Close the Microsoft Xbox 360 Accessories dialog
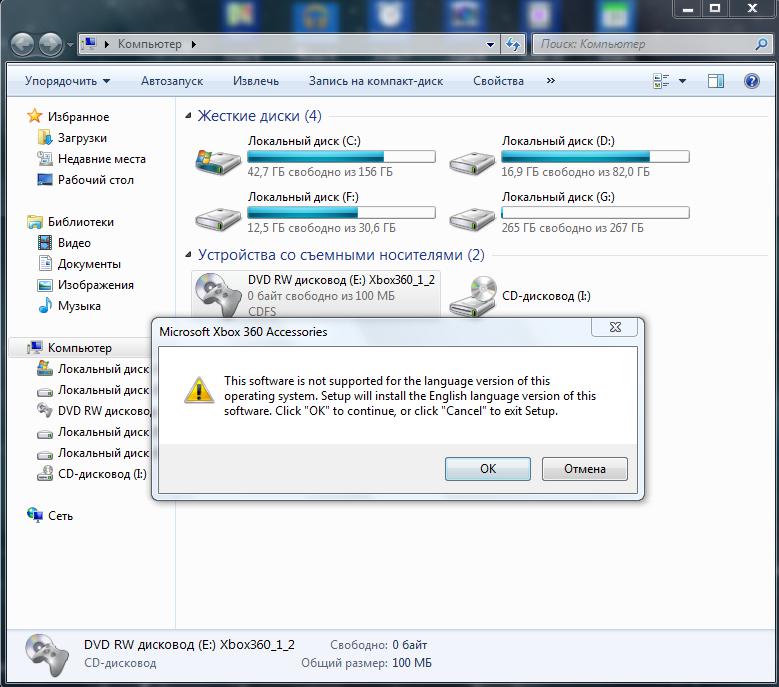779x687 pixels. coord(615,327)
